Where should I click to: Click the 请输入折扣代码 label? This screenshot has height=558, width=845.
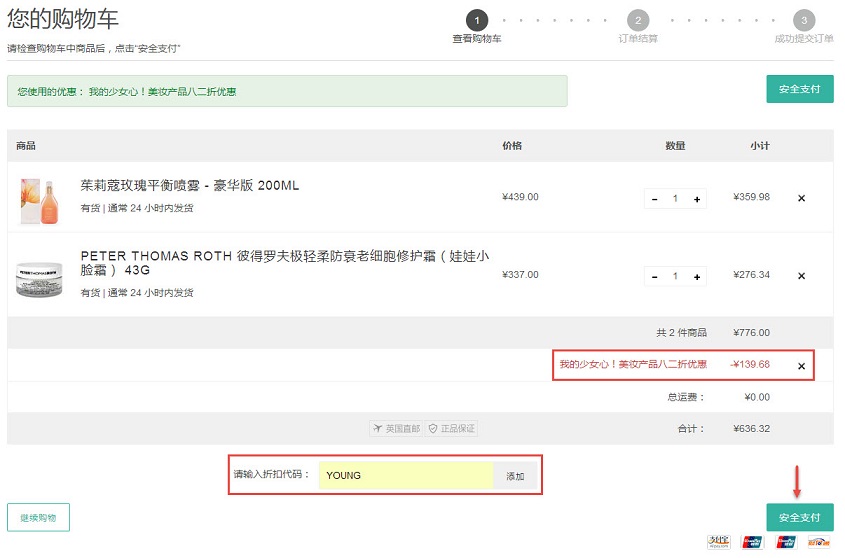coord(272,474)
